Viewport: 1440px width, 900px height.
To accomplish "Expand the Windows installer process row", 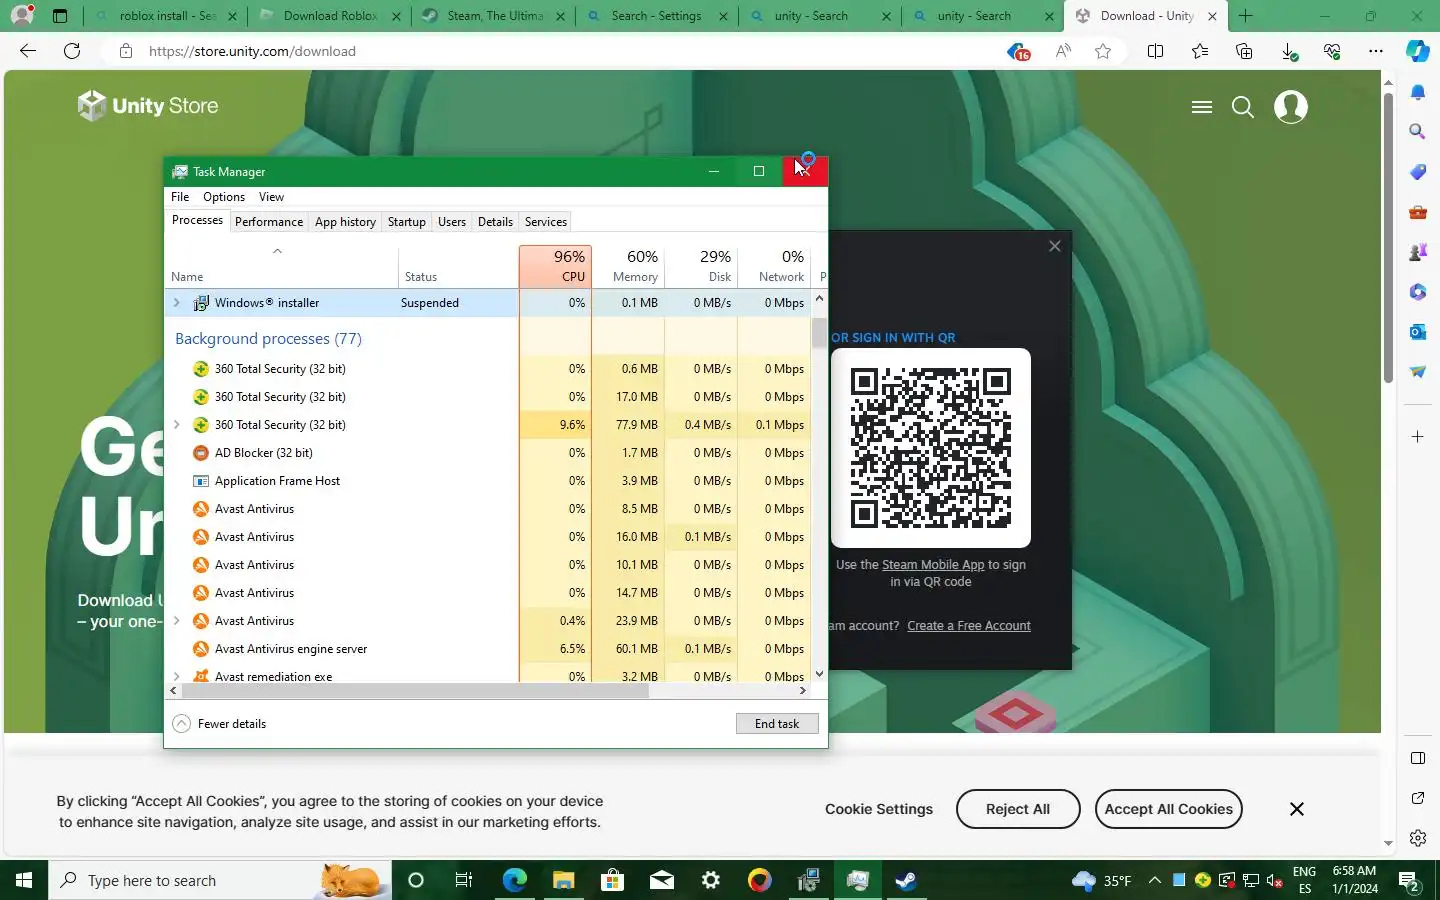I will point(177,303).
